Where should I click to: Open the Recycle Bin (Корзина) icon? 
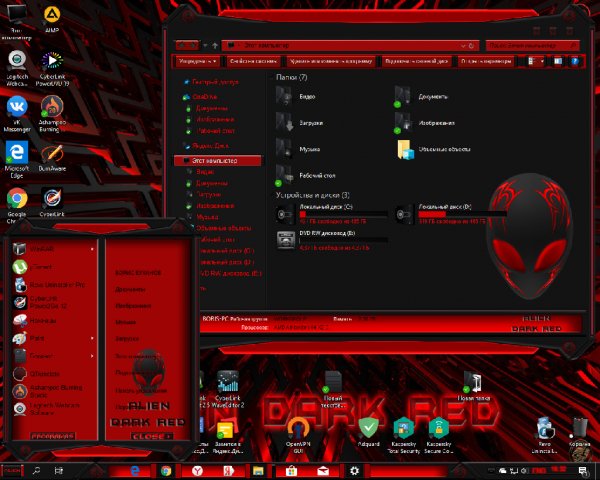tap(579, 432)
